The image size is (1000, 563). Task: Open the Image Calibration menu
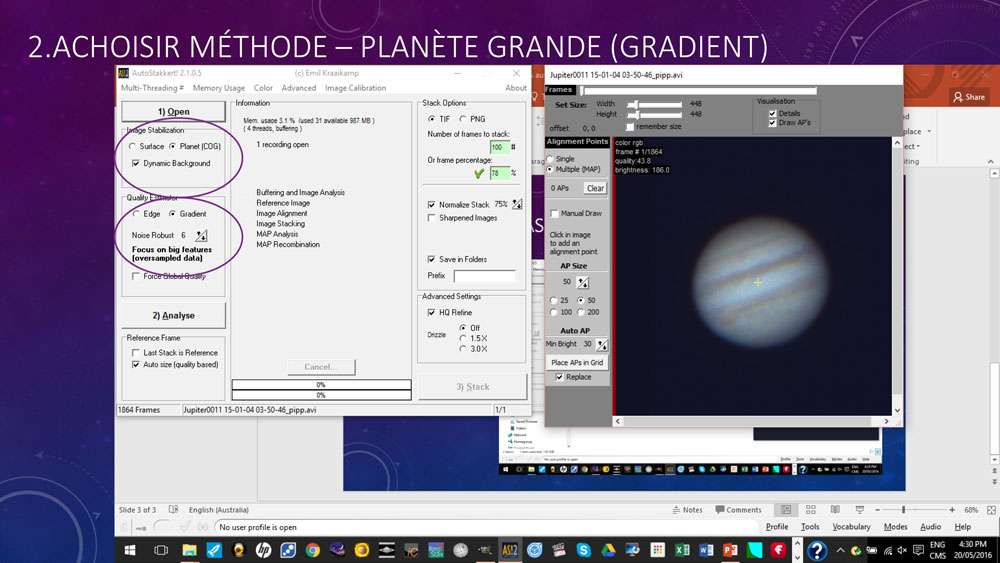tap(355, 88)
